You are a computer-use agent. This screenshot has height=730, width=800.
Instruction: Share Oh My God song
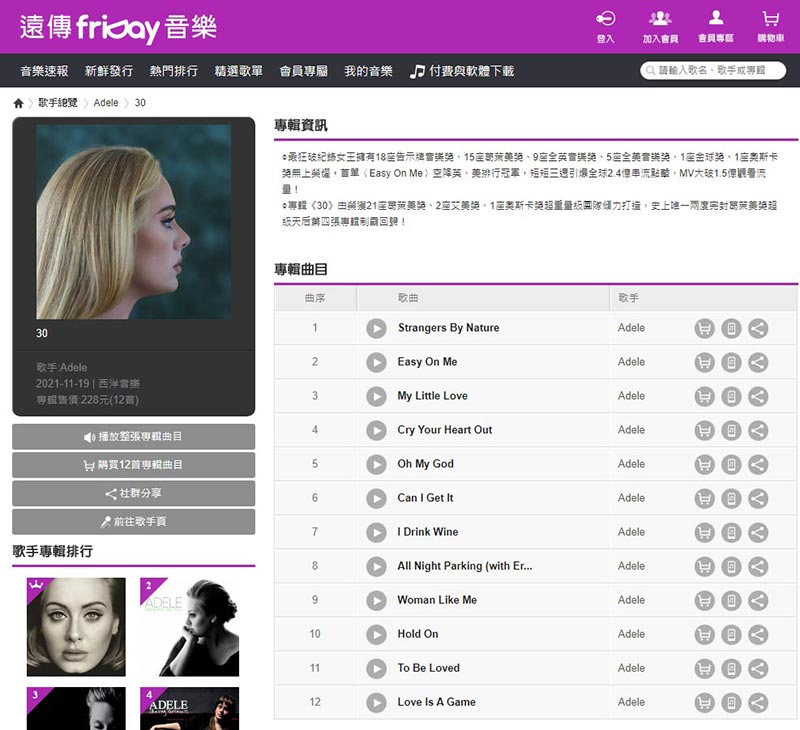[x=758, y=465]
